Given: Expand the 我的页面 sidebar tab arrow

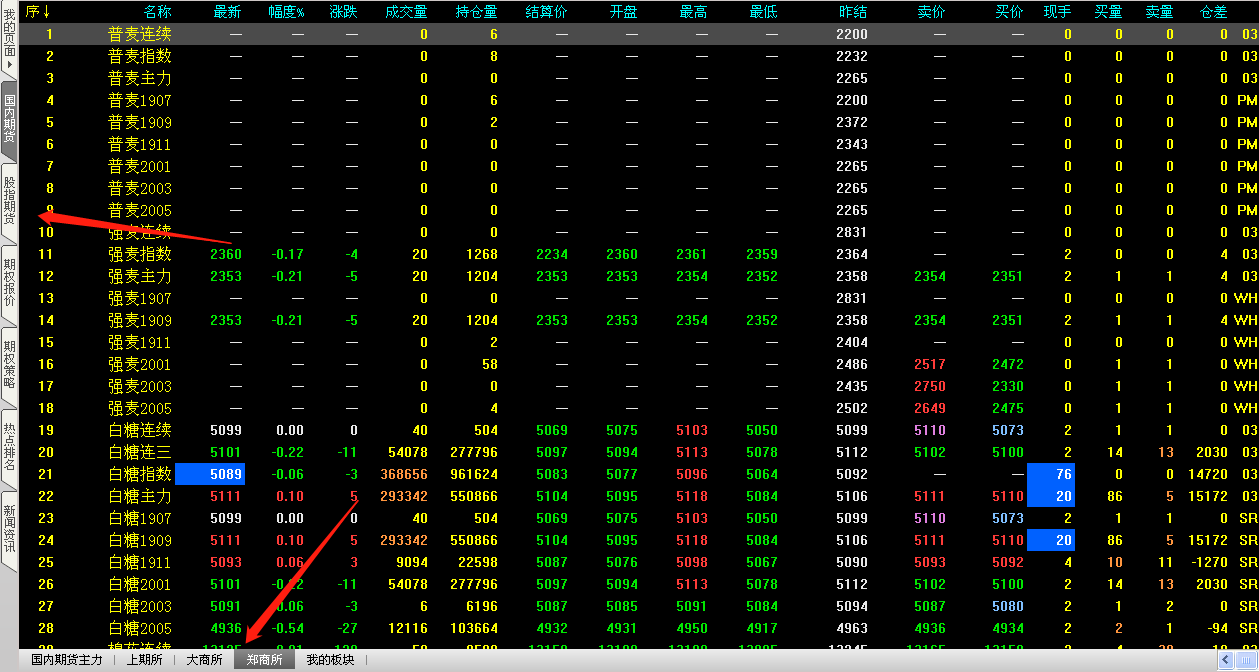Looking at the screenshot, I should [9, 64].
